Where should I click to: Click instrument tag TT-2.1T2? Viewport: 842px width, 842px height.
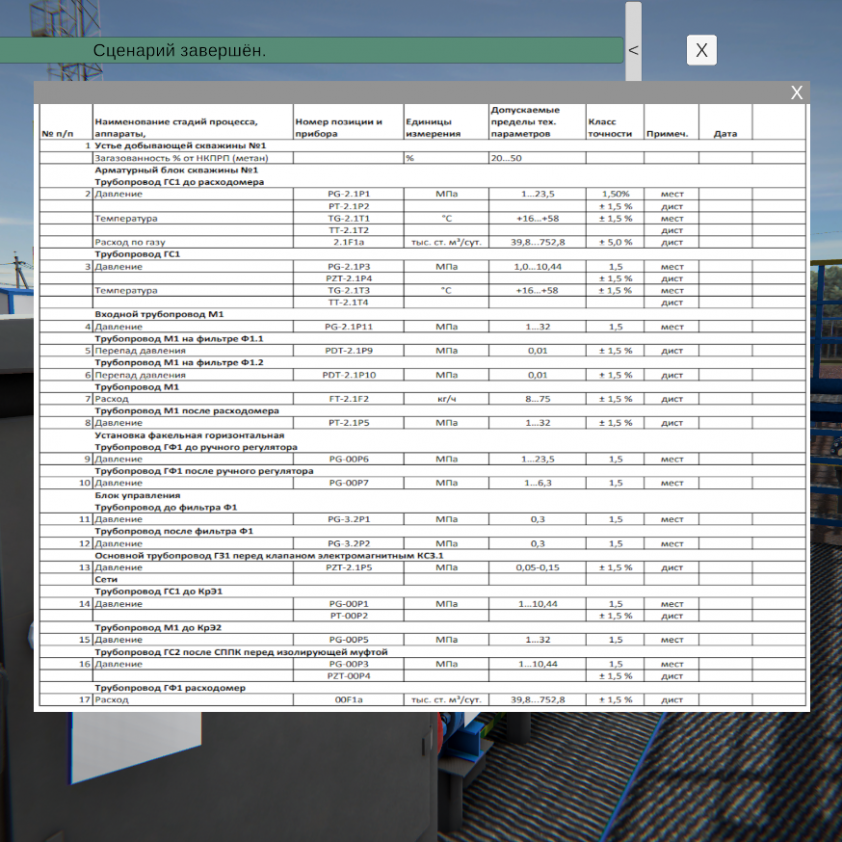(x=349, y=230)
